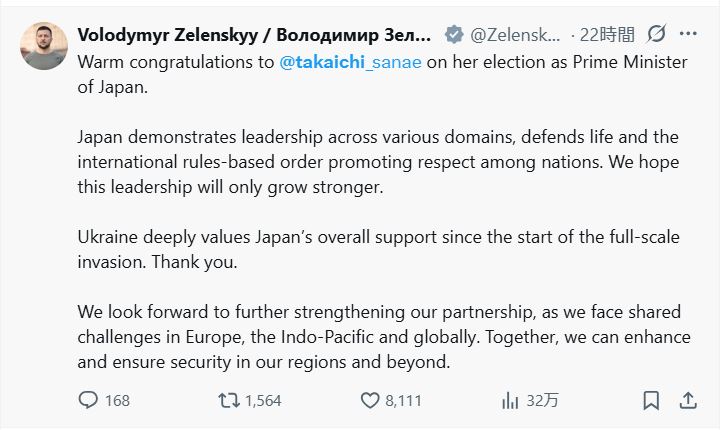Click the 22時間 post timestamp
This screenshot has height=430, width=722.
605,34
